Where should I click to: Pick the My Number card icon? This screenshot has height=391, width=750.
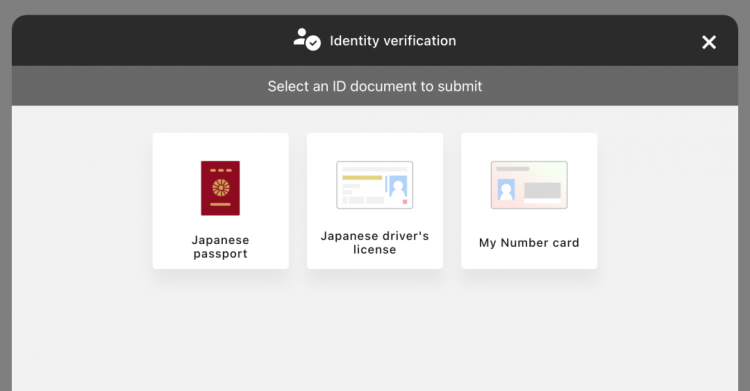point(529,185)
